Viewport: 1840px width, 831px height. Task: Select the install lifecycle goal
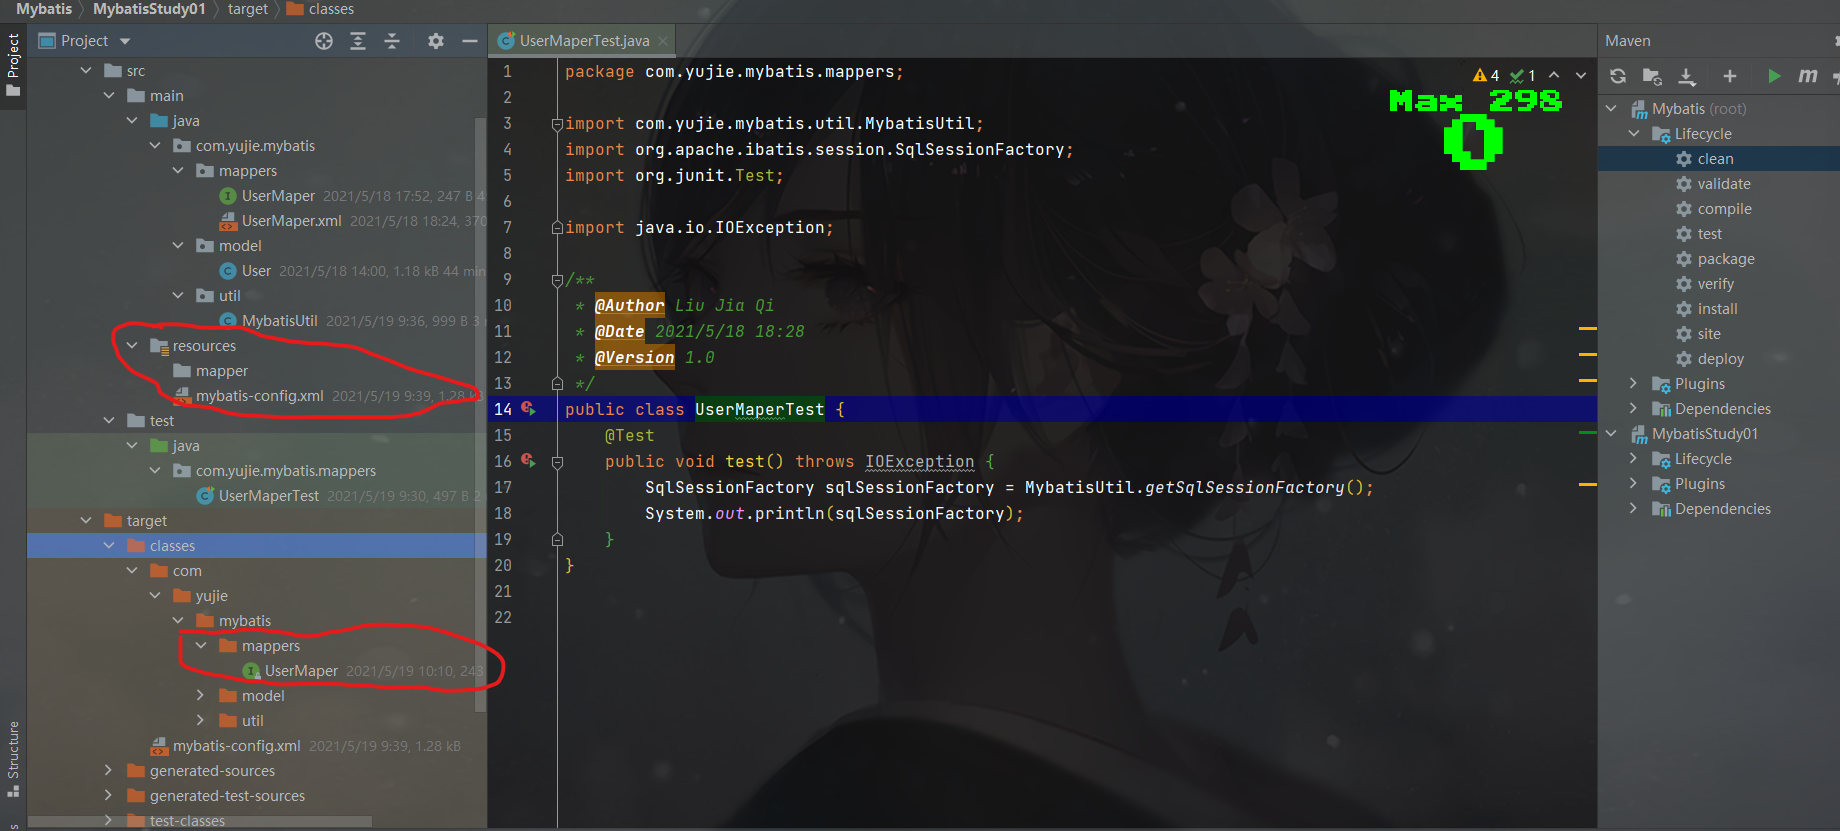[x=1717, y=309]
